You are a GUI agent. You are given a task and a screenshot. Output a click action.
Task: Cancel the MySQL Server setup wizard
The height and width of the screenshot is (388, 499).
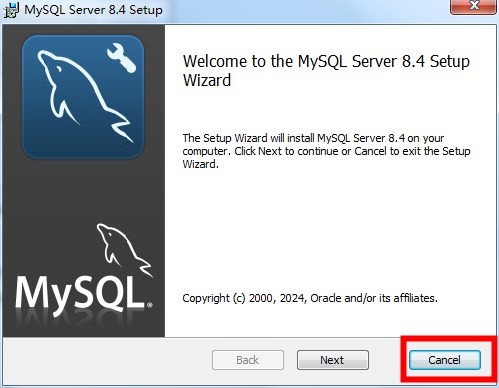click(445, 360)
